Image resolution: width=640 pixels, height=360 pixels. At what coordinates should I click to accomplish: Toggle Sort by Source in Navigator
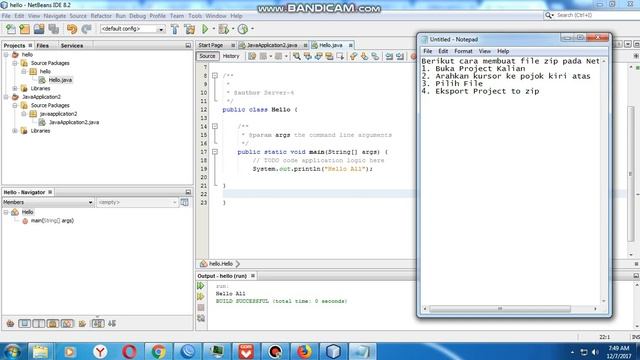click(x=112, y=324)
